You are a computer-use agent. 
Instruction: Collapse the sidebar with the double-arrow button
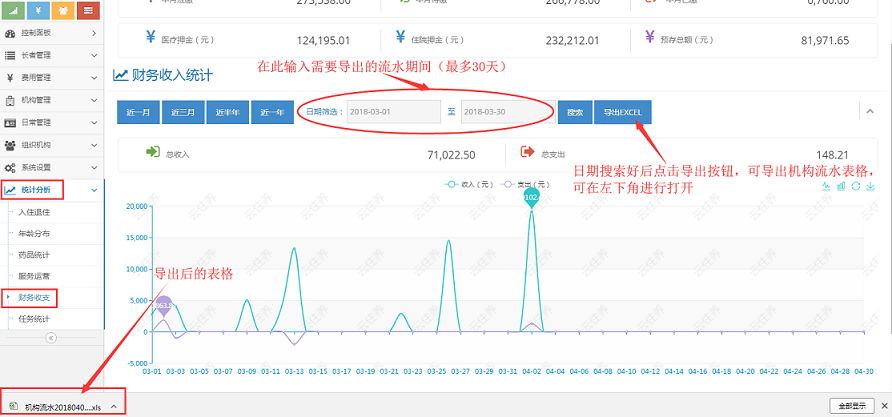[x=51, y=338]
